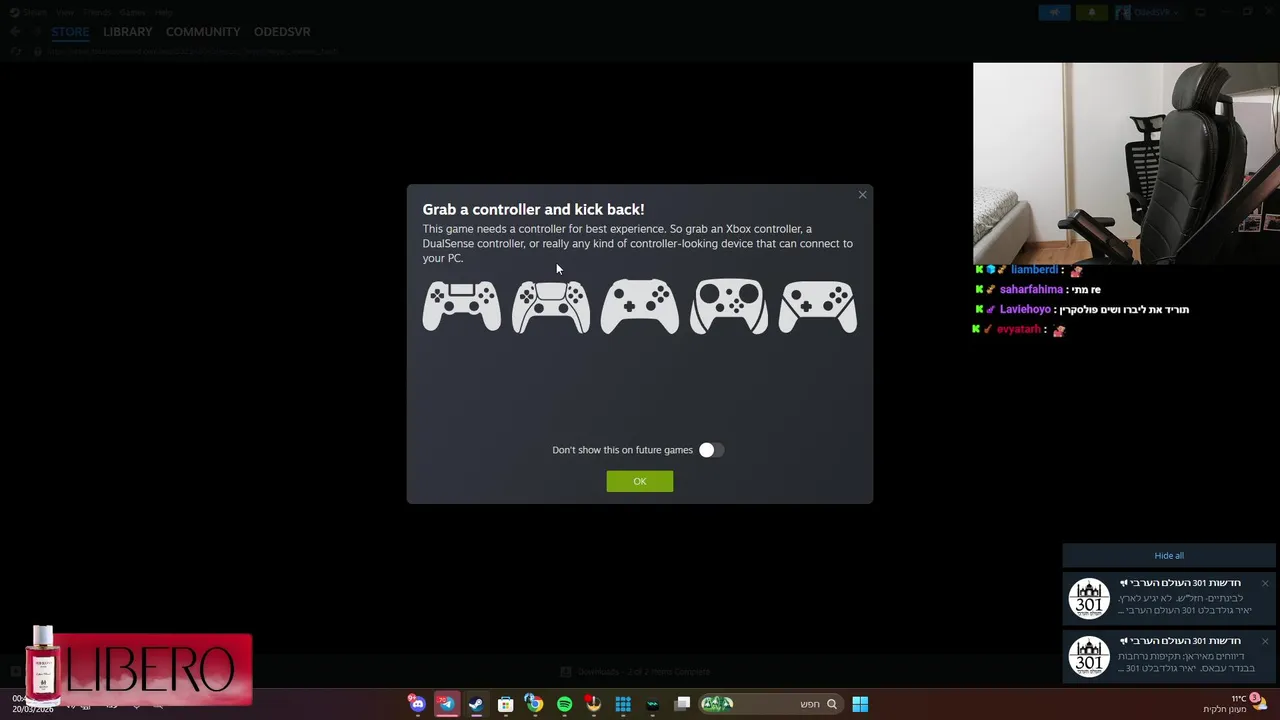Image resolution: width=1280 pixels, height=720 pixels.
Task: Open Discord from the taskbar
Action: point(417,704)
